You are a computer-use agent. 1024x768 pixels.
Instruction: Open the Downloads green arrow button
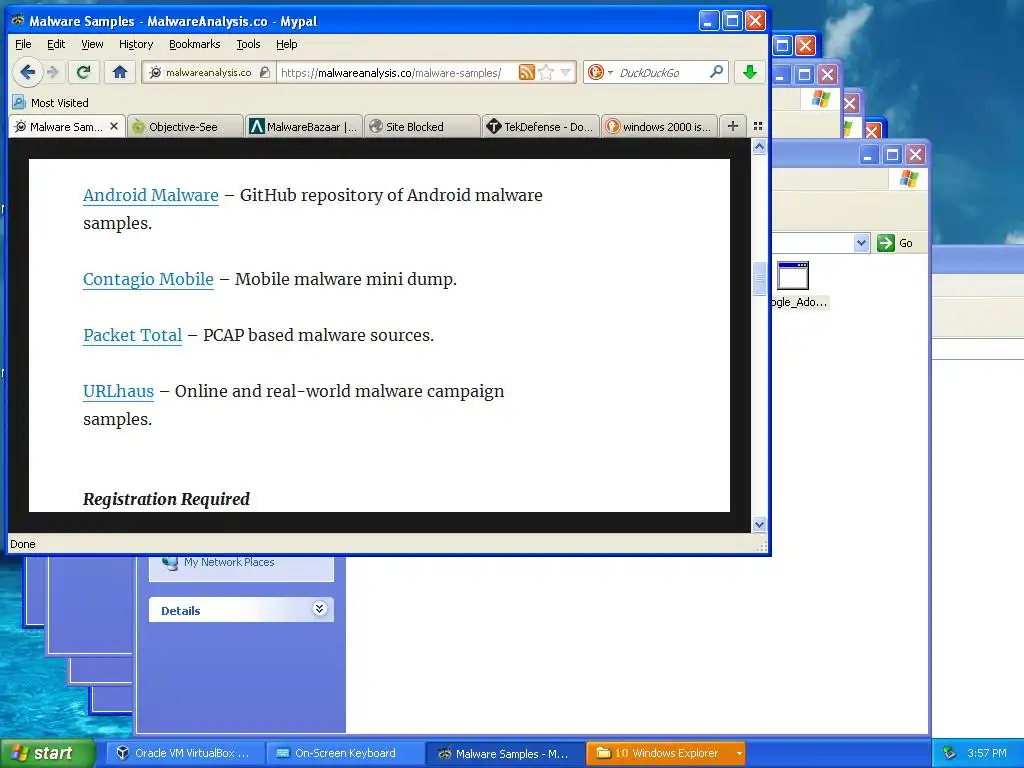(749, 72)
